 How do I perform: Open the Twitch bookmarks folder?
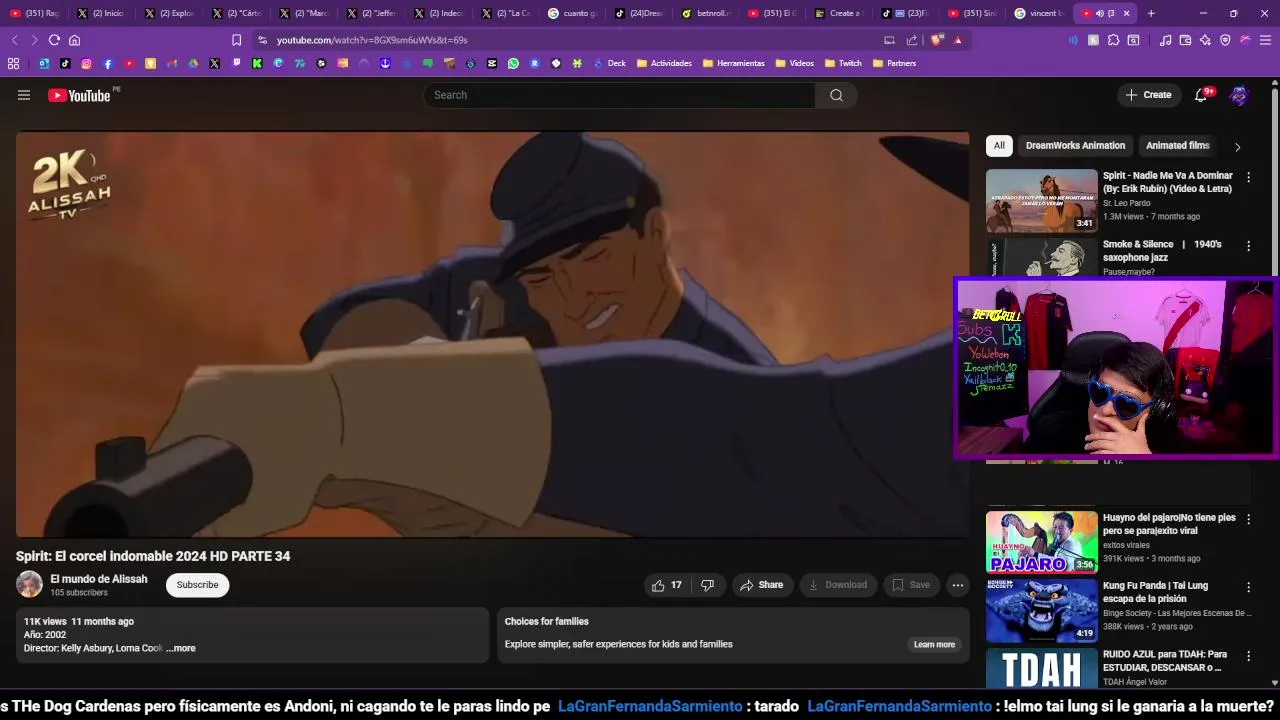[843, 63]
